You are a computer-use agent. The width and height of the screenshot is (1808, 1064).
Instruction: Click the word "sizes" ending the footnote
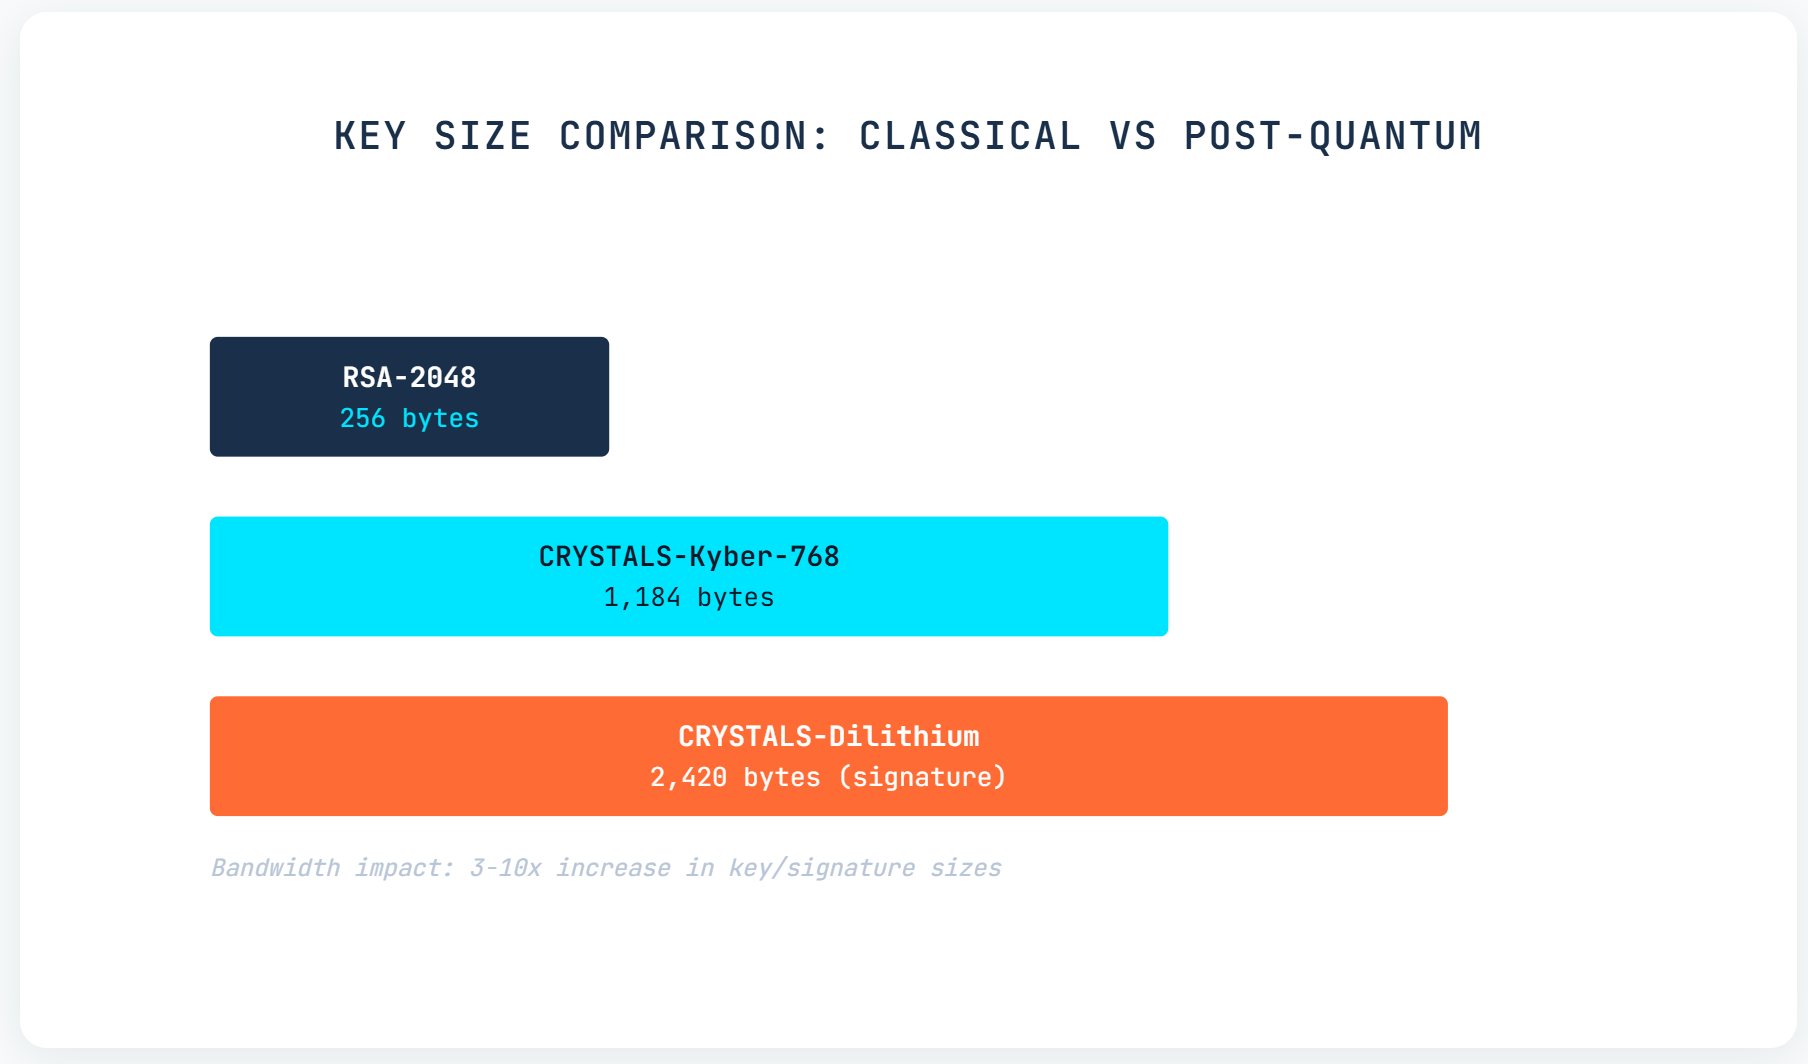pos(965,868)
